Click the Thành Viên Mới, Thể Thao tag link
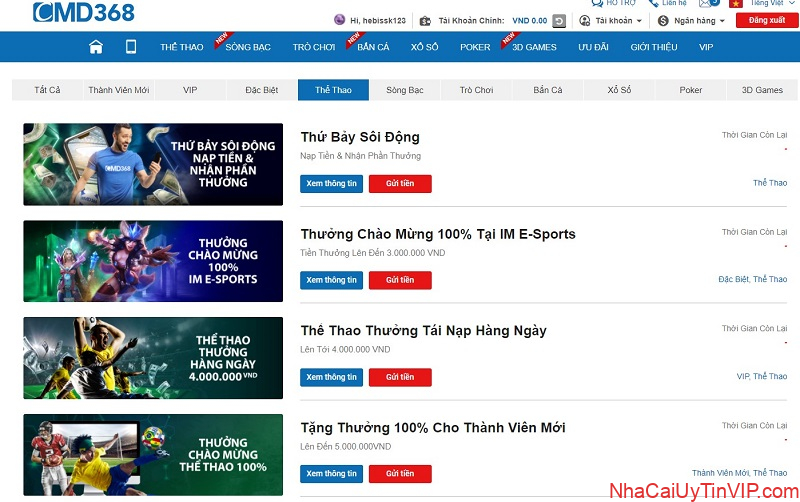800x502 pixels. click(739, 473)
